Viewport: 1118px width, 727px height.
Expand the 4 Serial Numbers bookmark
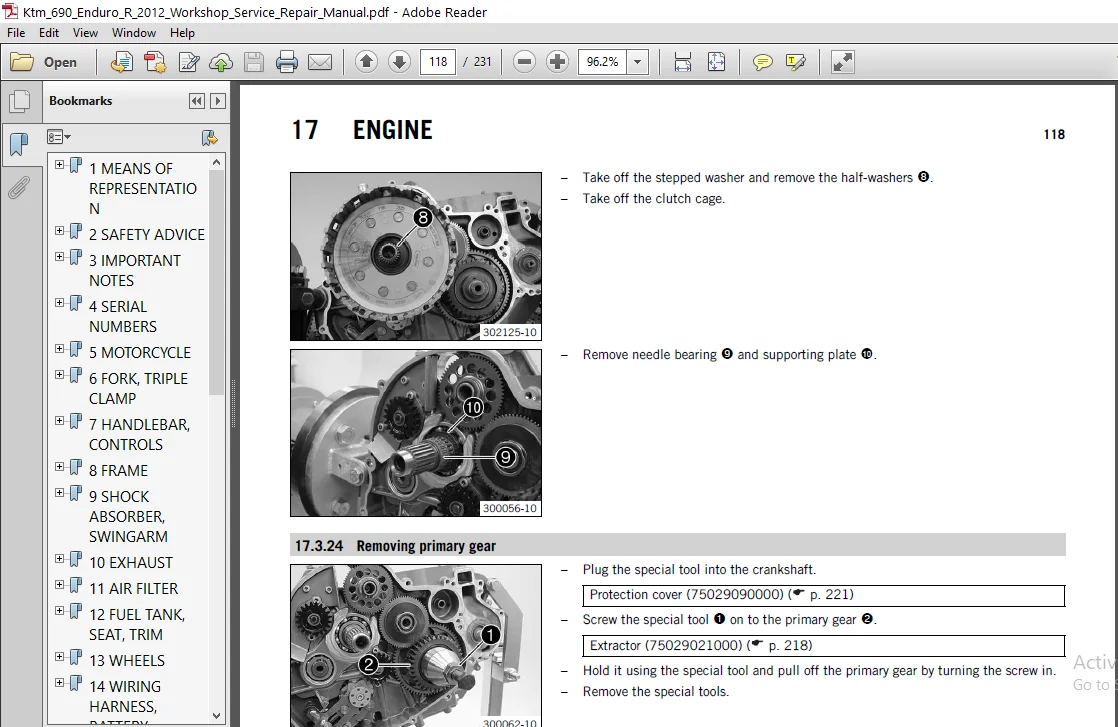pyautogui.click(x=59, y=303)
